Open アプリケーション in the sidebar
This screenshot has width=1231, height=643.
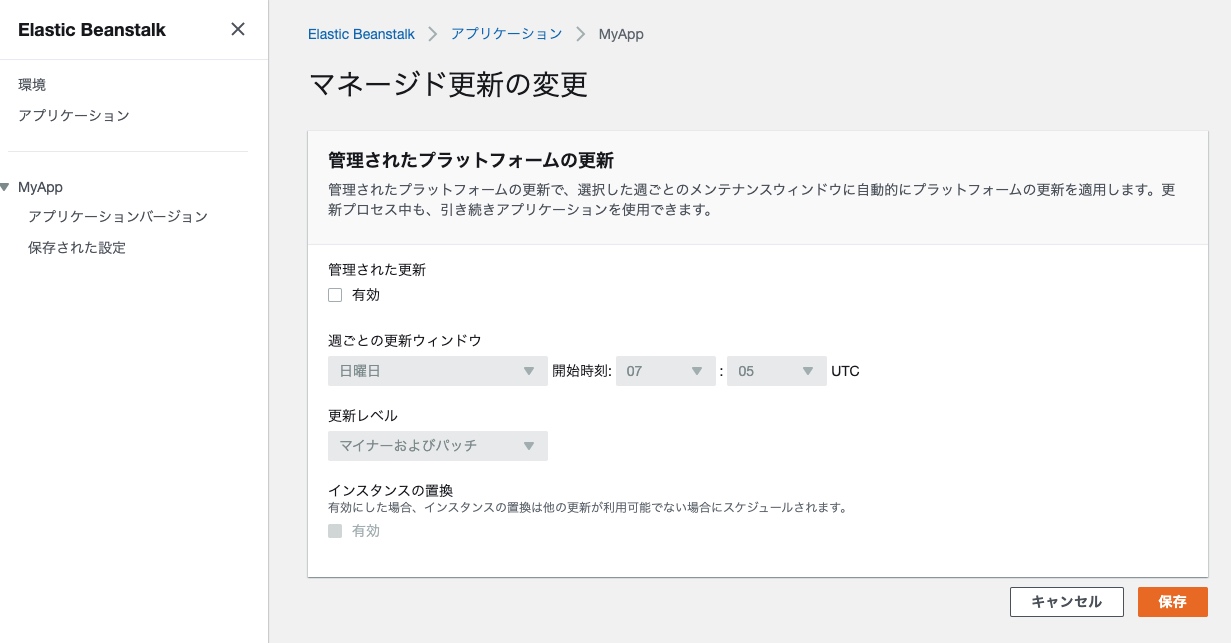tap(74, 116)
